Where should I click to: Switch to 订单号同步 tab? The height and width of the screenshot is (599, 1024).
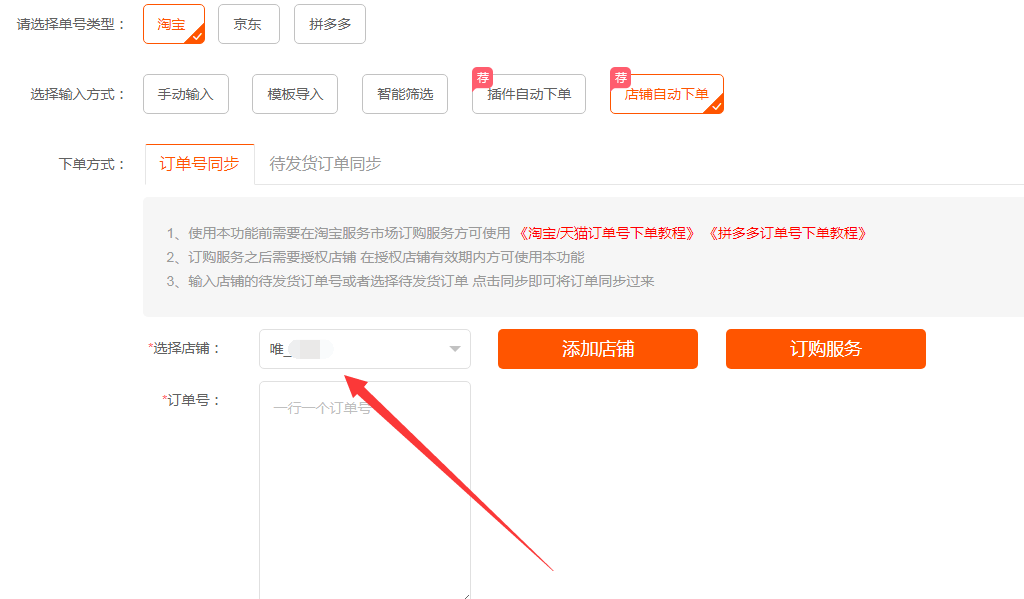pyautogui.click(x=199, y=164)
